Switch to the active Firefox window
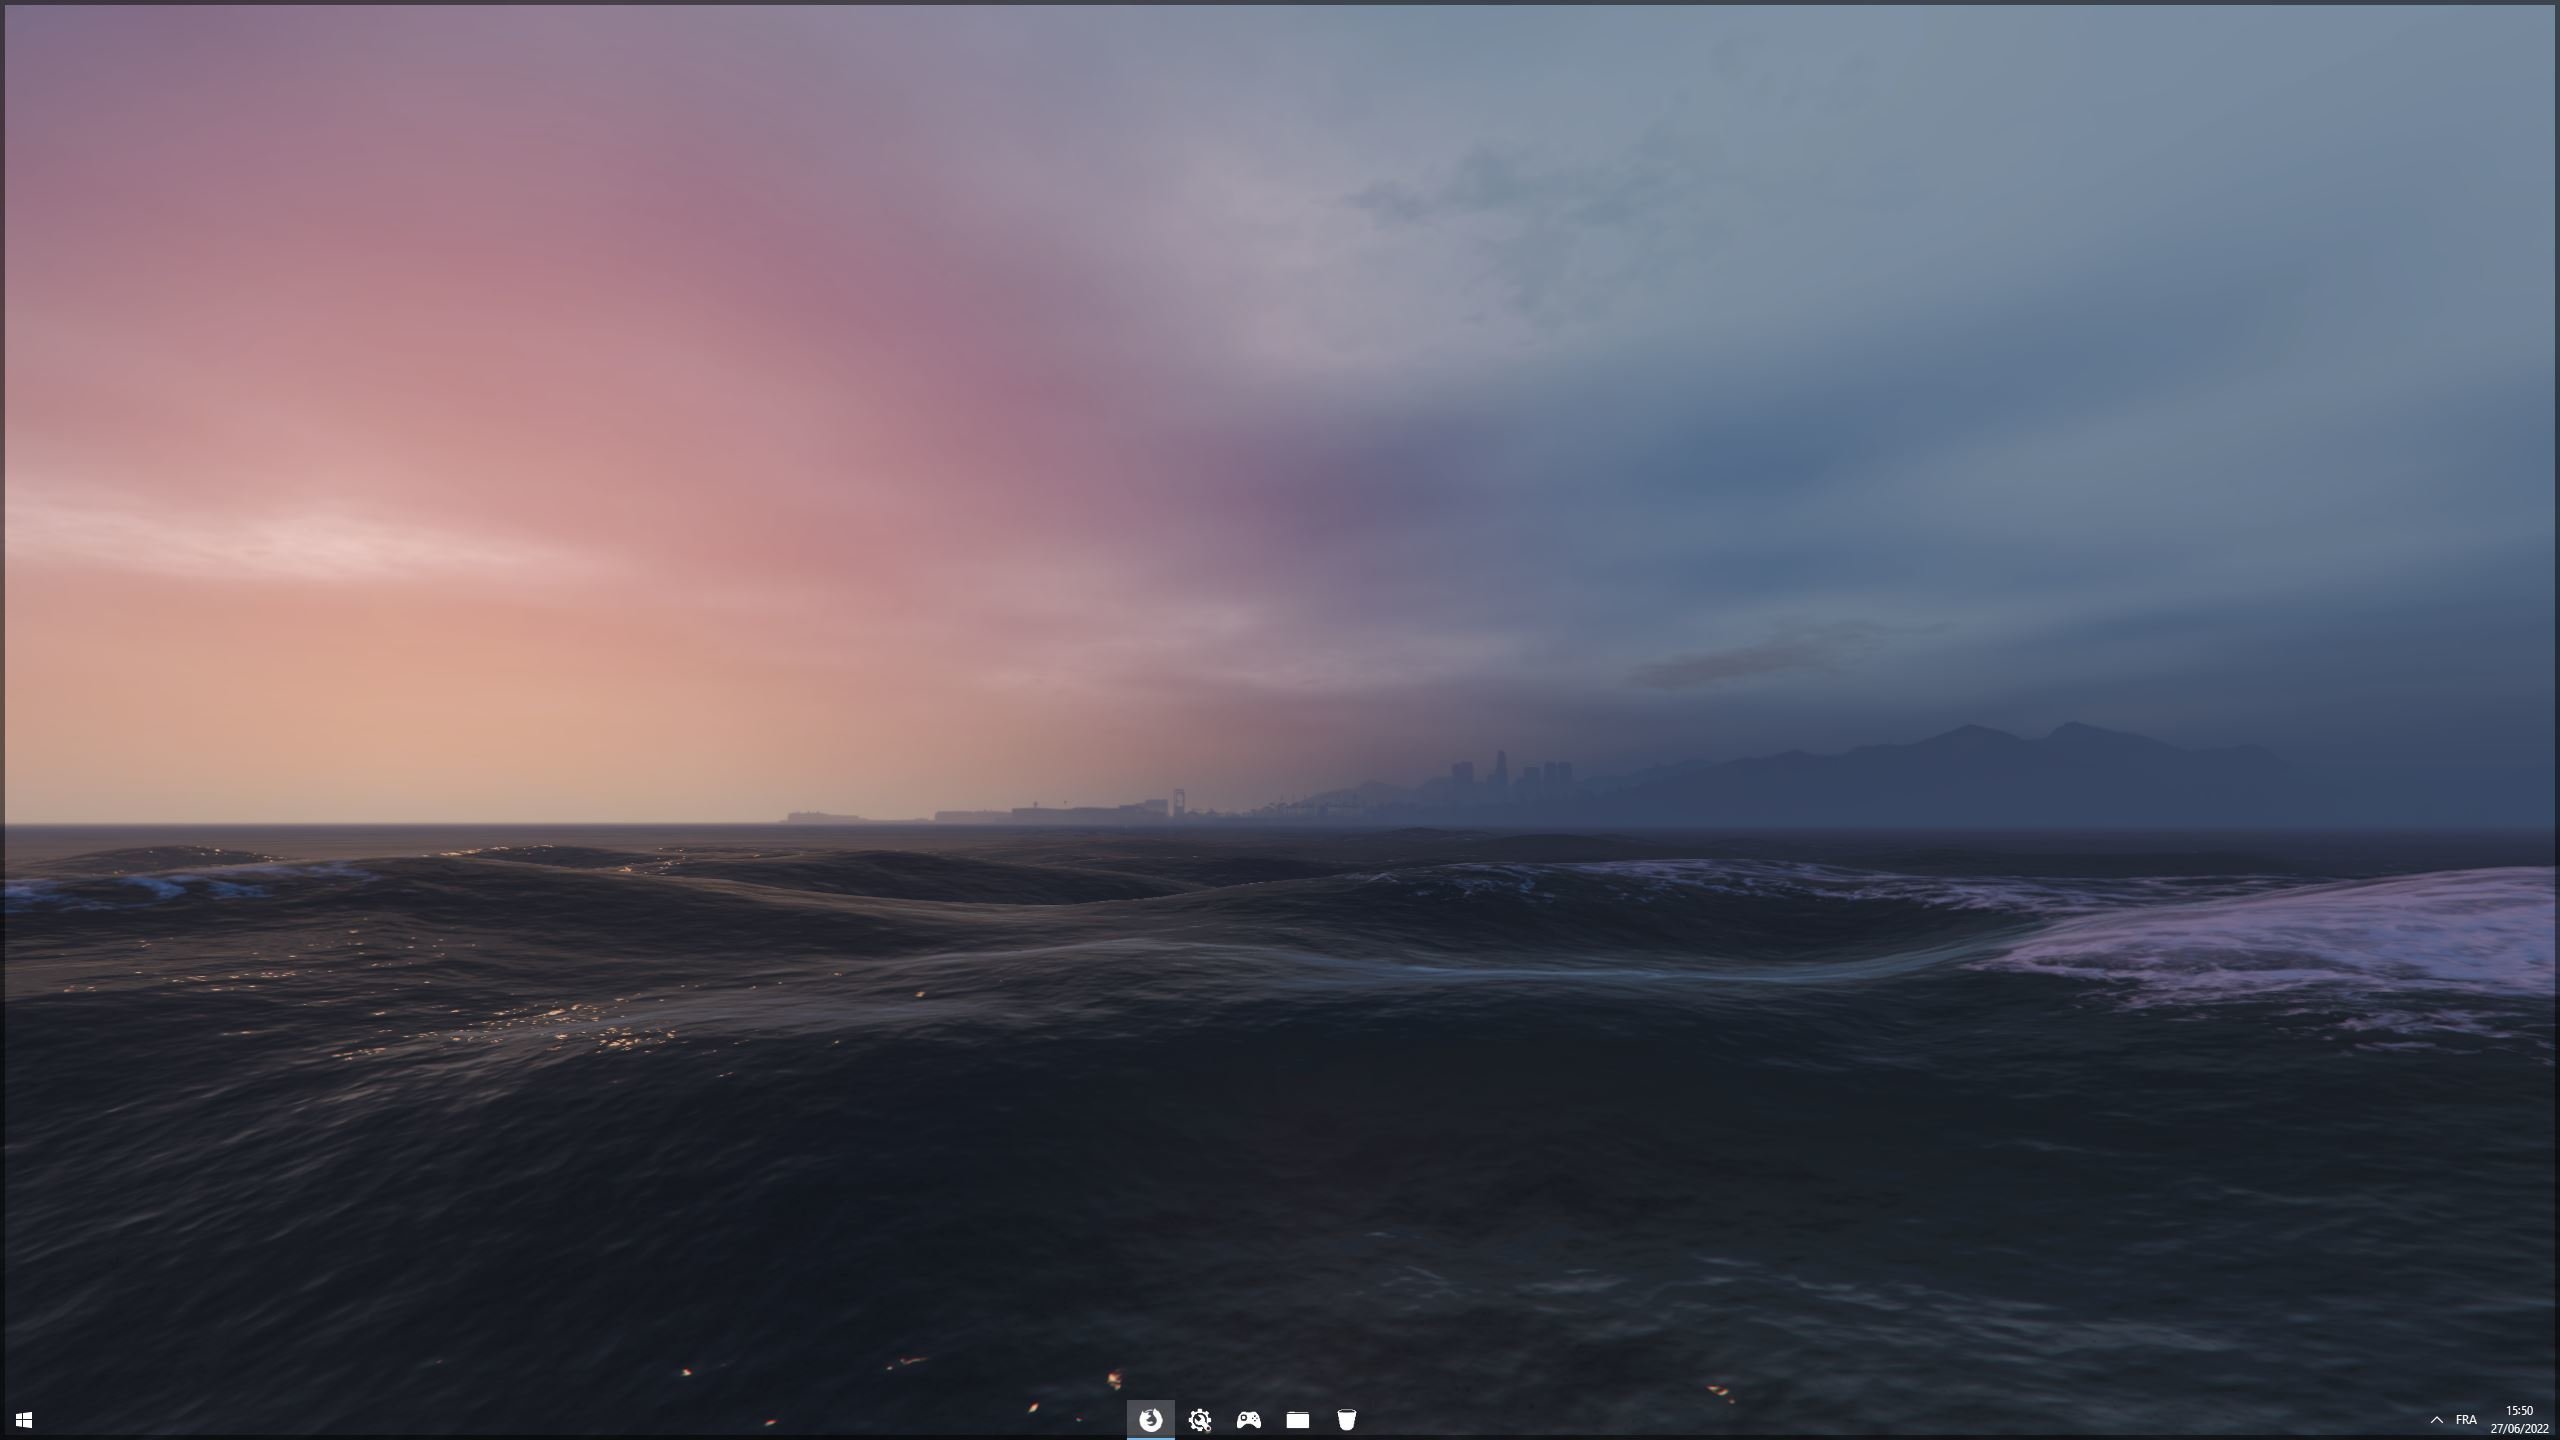The width and height of the screenshot is (2560, 1440). tap(1150, 1420)
